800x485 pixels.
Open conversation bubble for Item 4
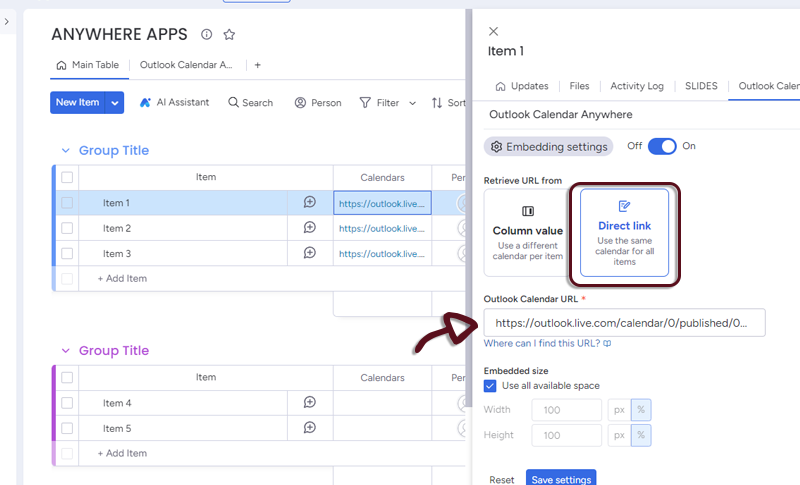click(x=309, y=403)
